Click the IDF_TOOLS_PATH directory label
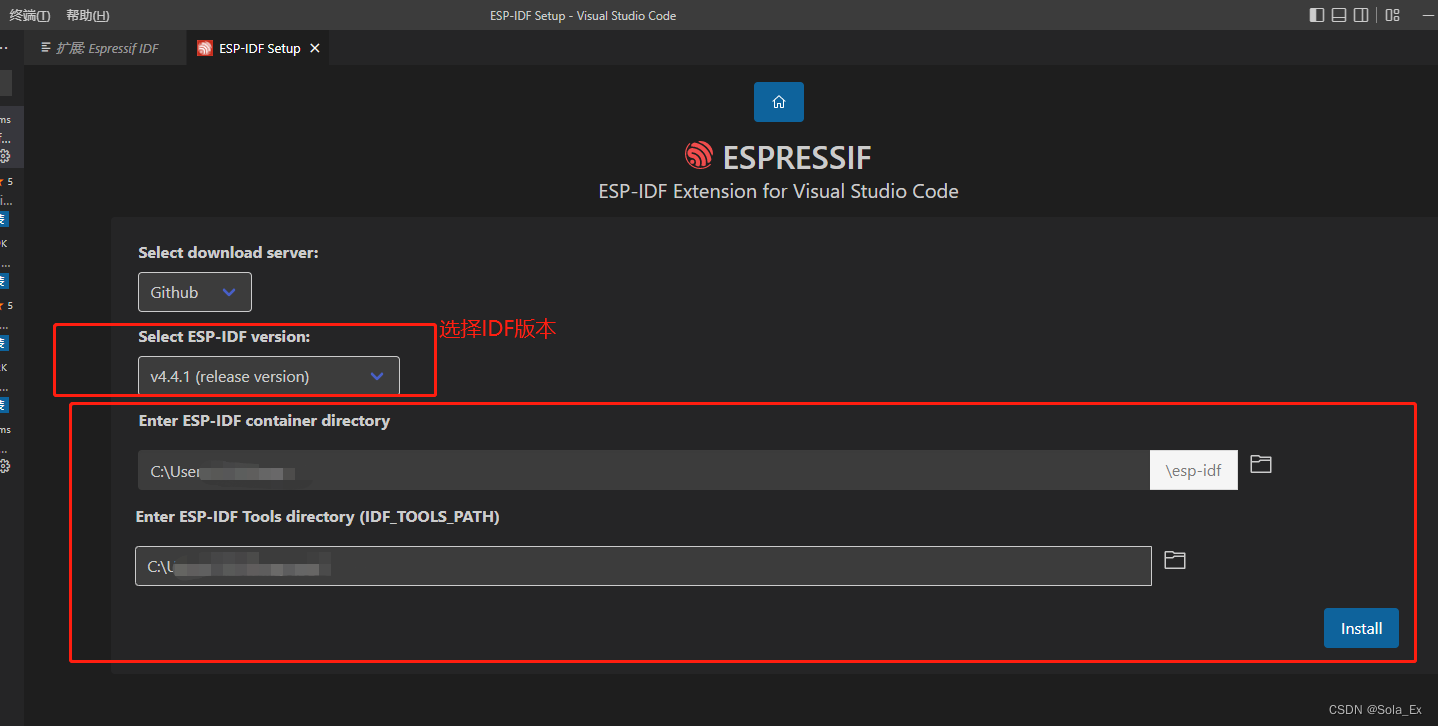 (317, 517)
